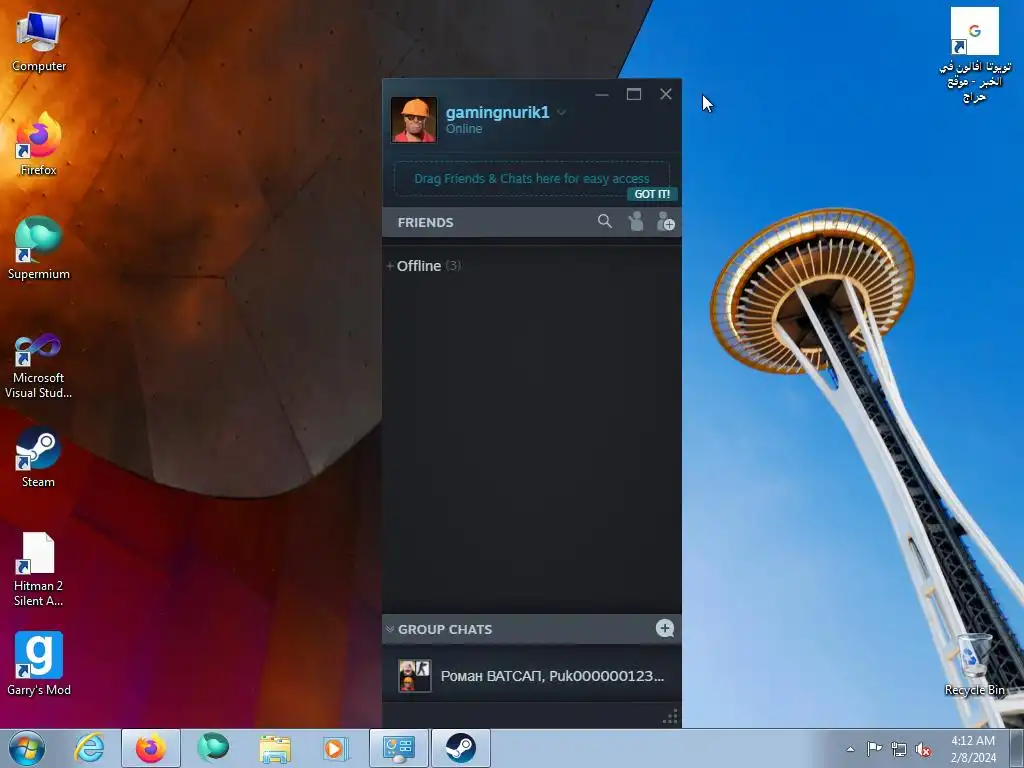This screenshot has height=768, width=1024.
Task: Maximize the Steam friends window
Action: coord(633,95)
